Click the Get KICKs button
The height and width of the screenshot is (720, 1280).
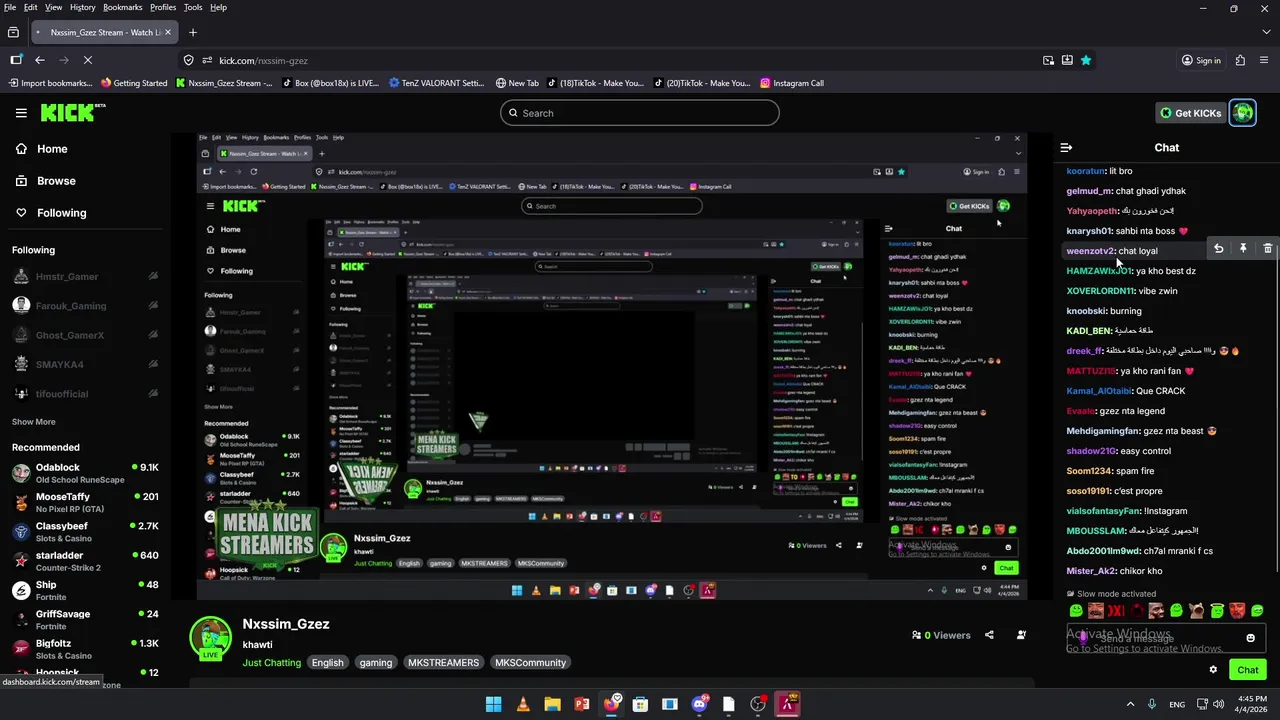(1190, 113)
